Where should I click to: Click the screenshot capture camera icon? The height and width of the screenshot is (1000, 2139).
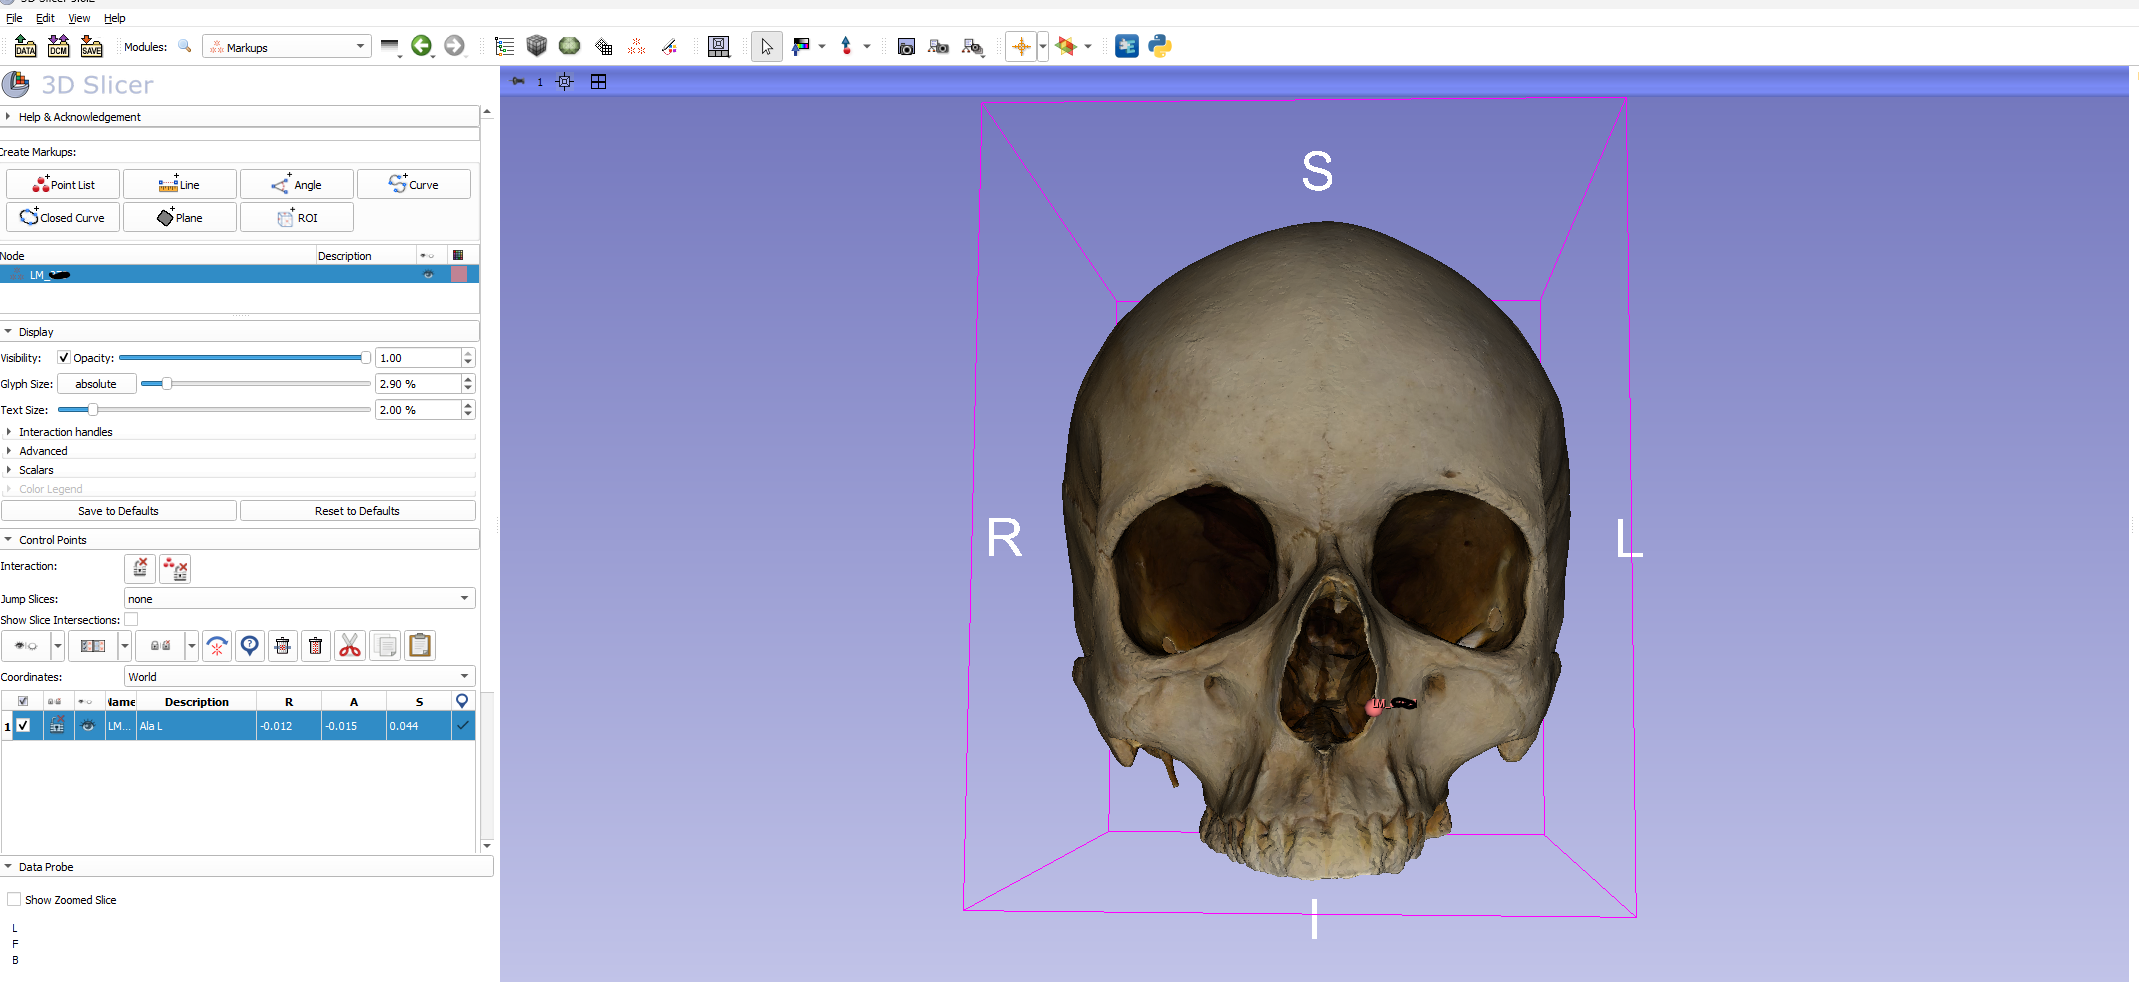(906, 46)
